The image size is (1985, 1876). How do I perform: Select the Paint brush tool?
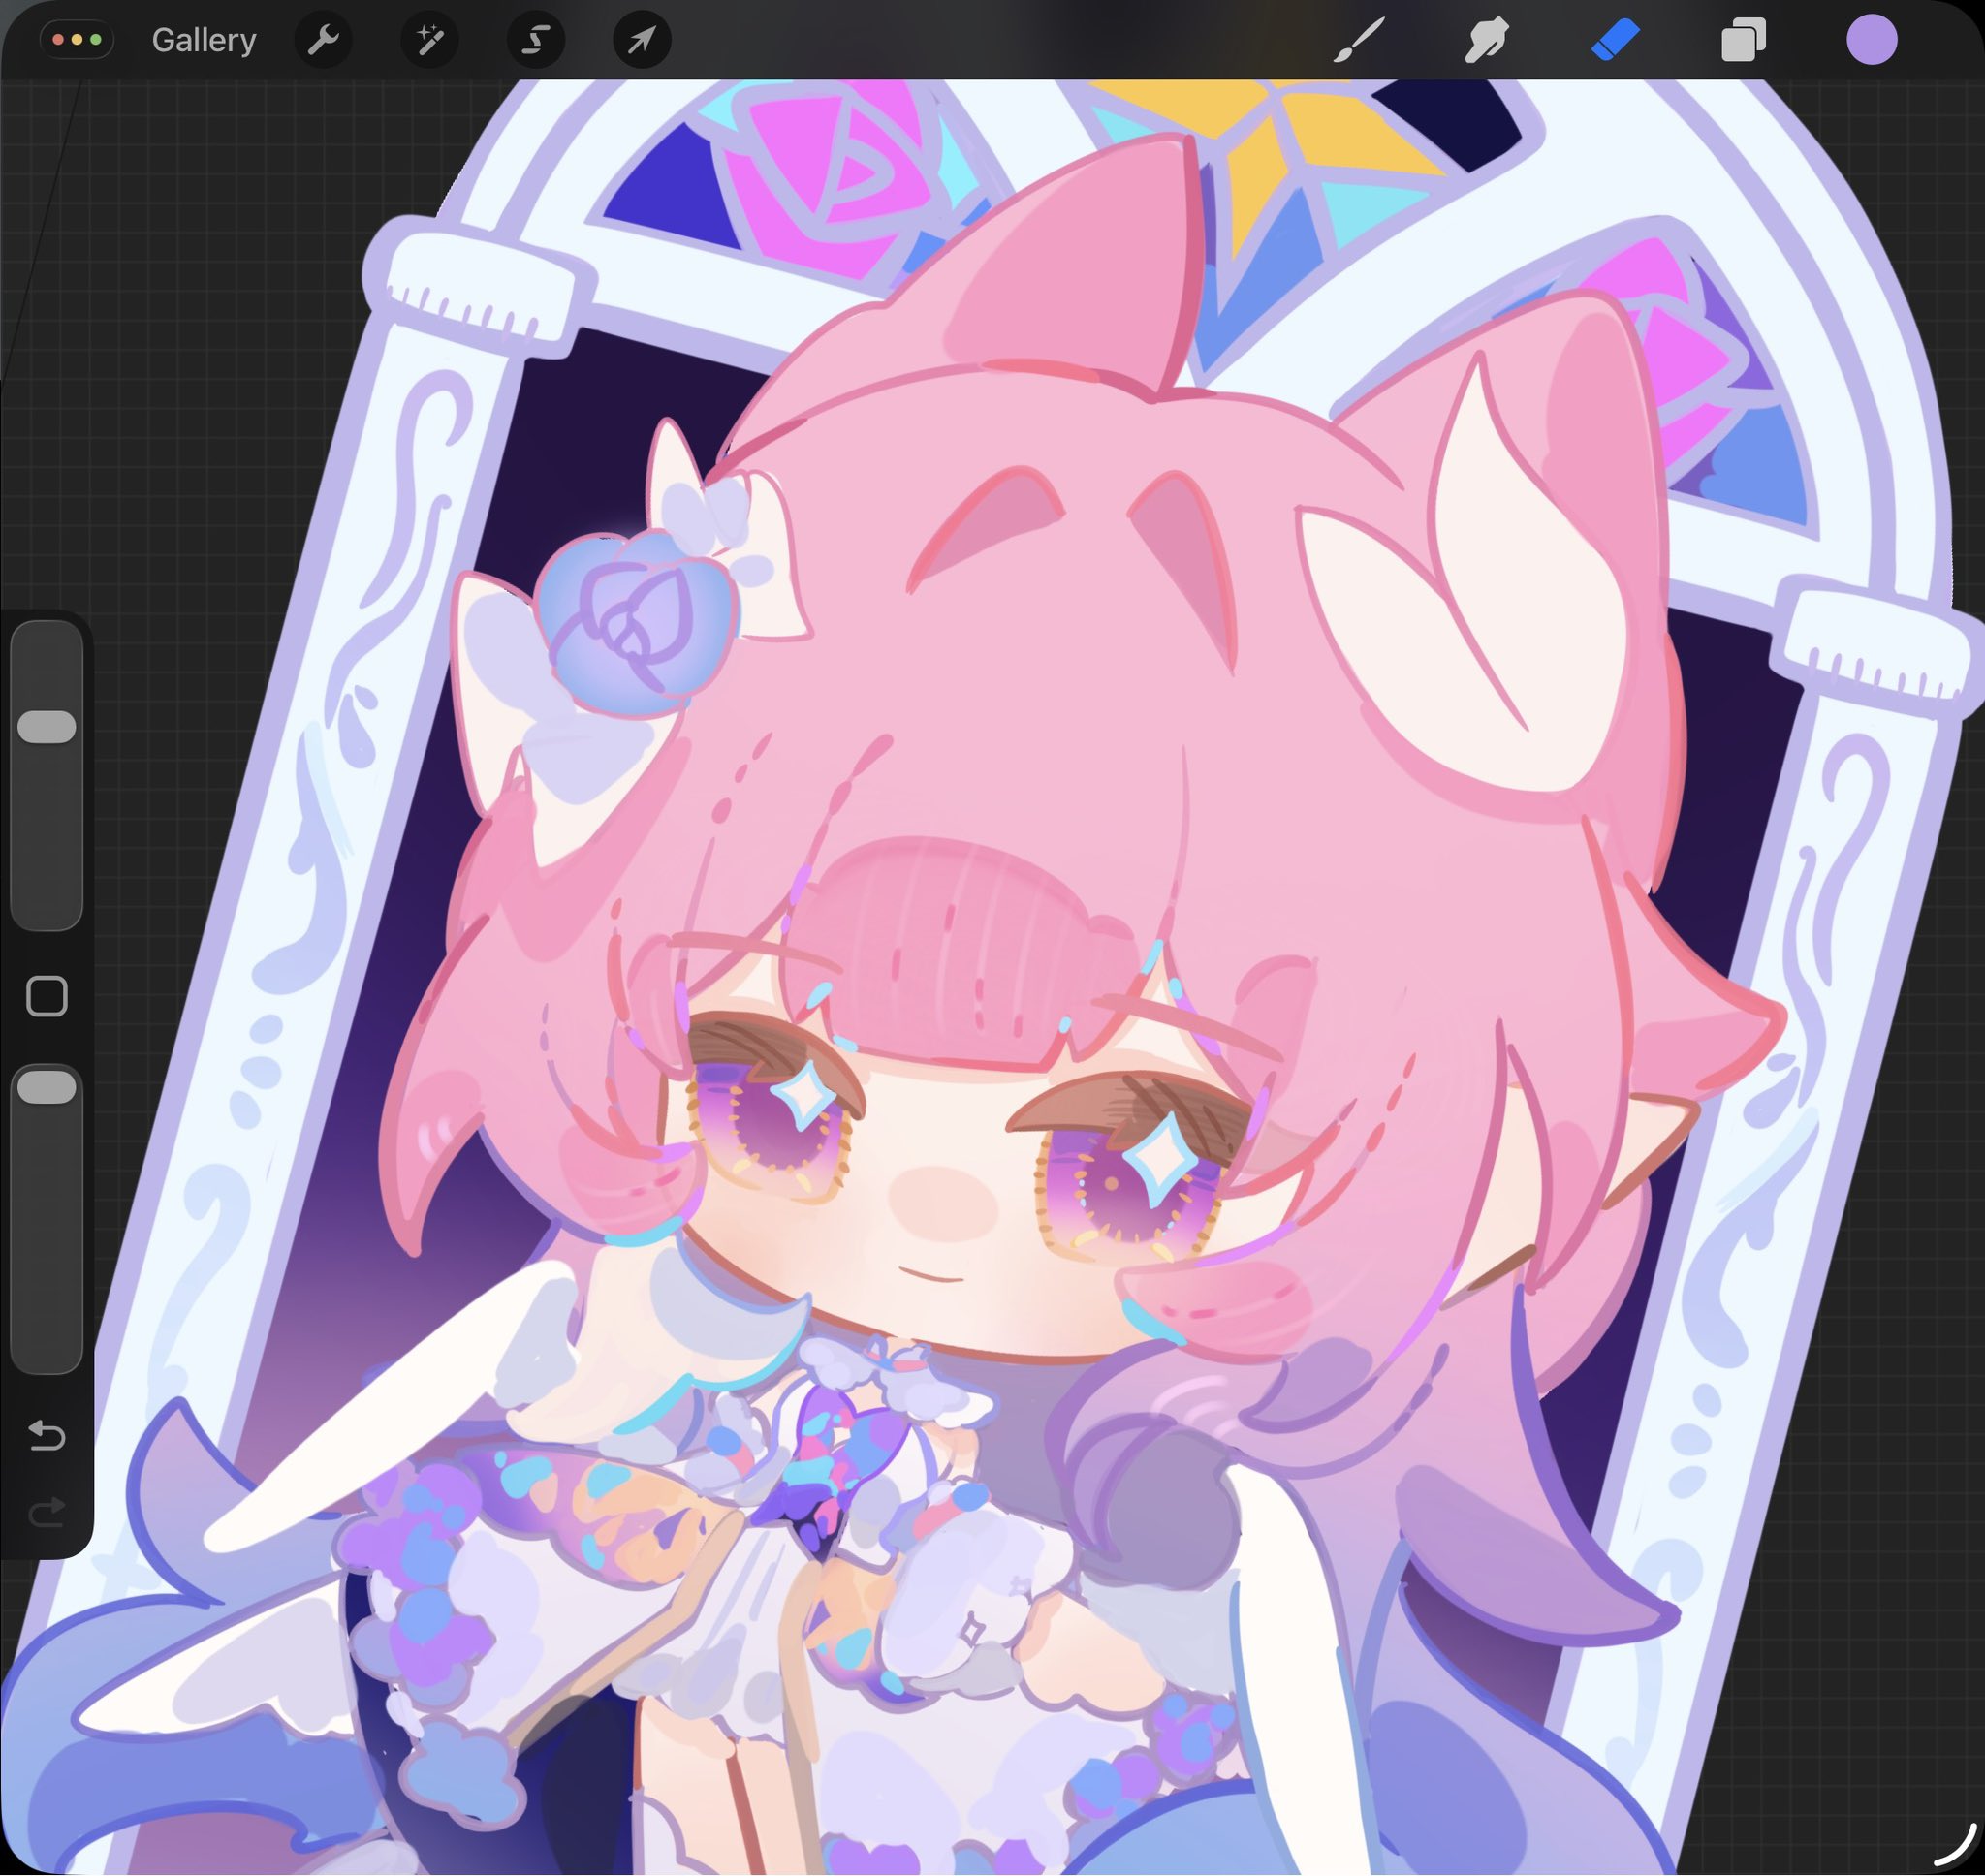coord(1359,41)
